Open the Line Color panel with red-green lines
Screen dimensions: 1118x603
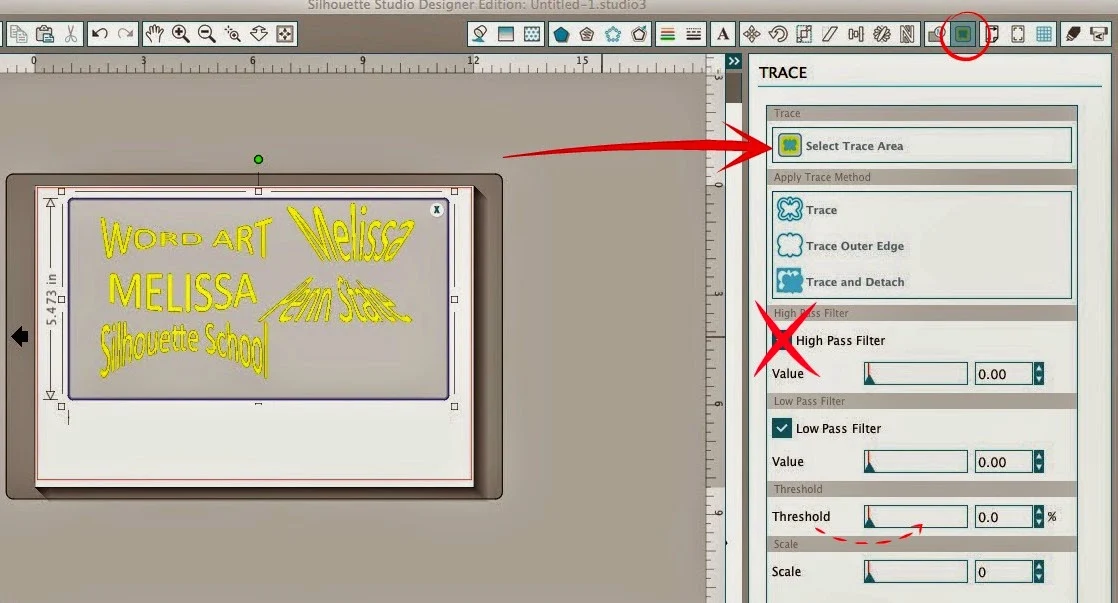click(x=667, y=34)
